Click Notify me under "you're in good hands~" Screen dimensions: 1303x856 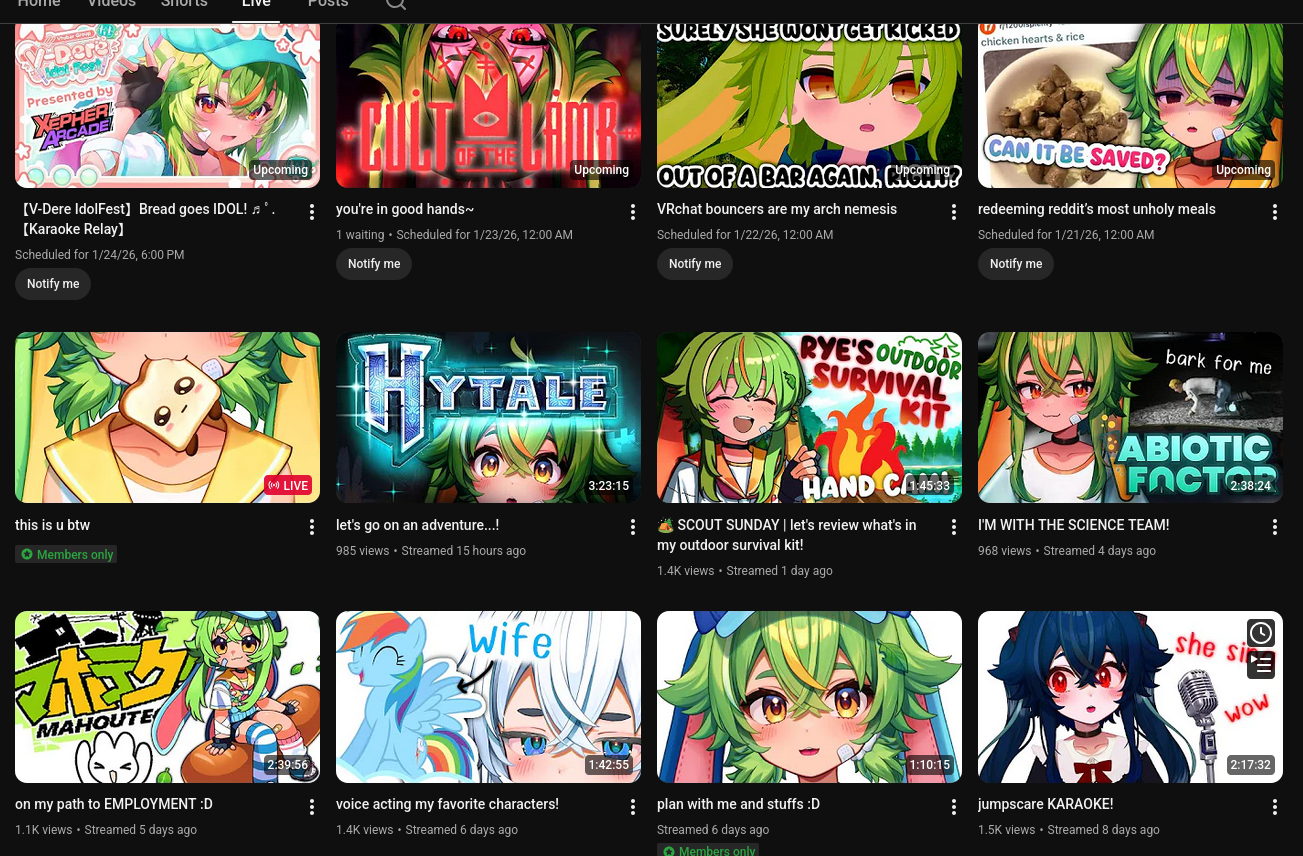[374, 264]
